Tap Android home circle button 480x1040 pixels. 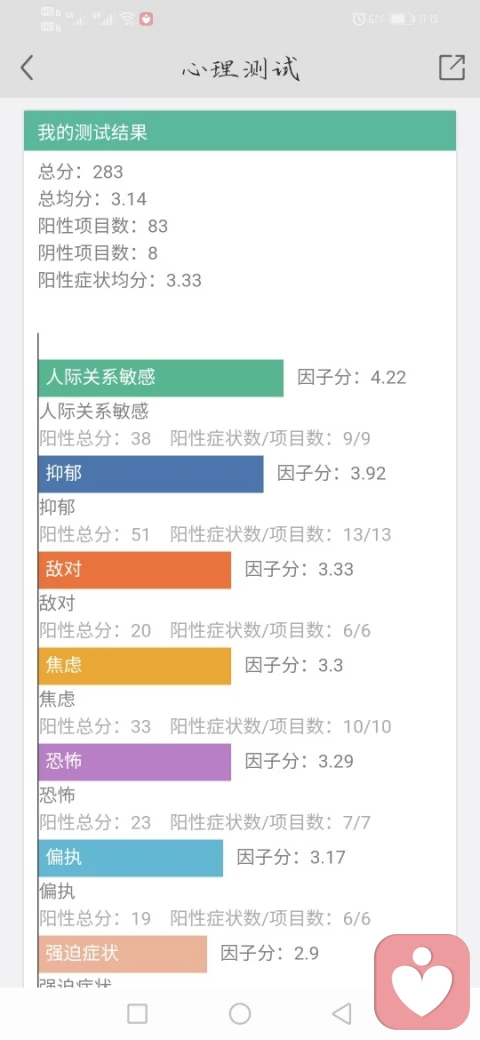(x=240, y=1013)
